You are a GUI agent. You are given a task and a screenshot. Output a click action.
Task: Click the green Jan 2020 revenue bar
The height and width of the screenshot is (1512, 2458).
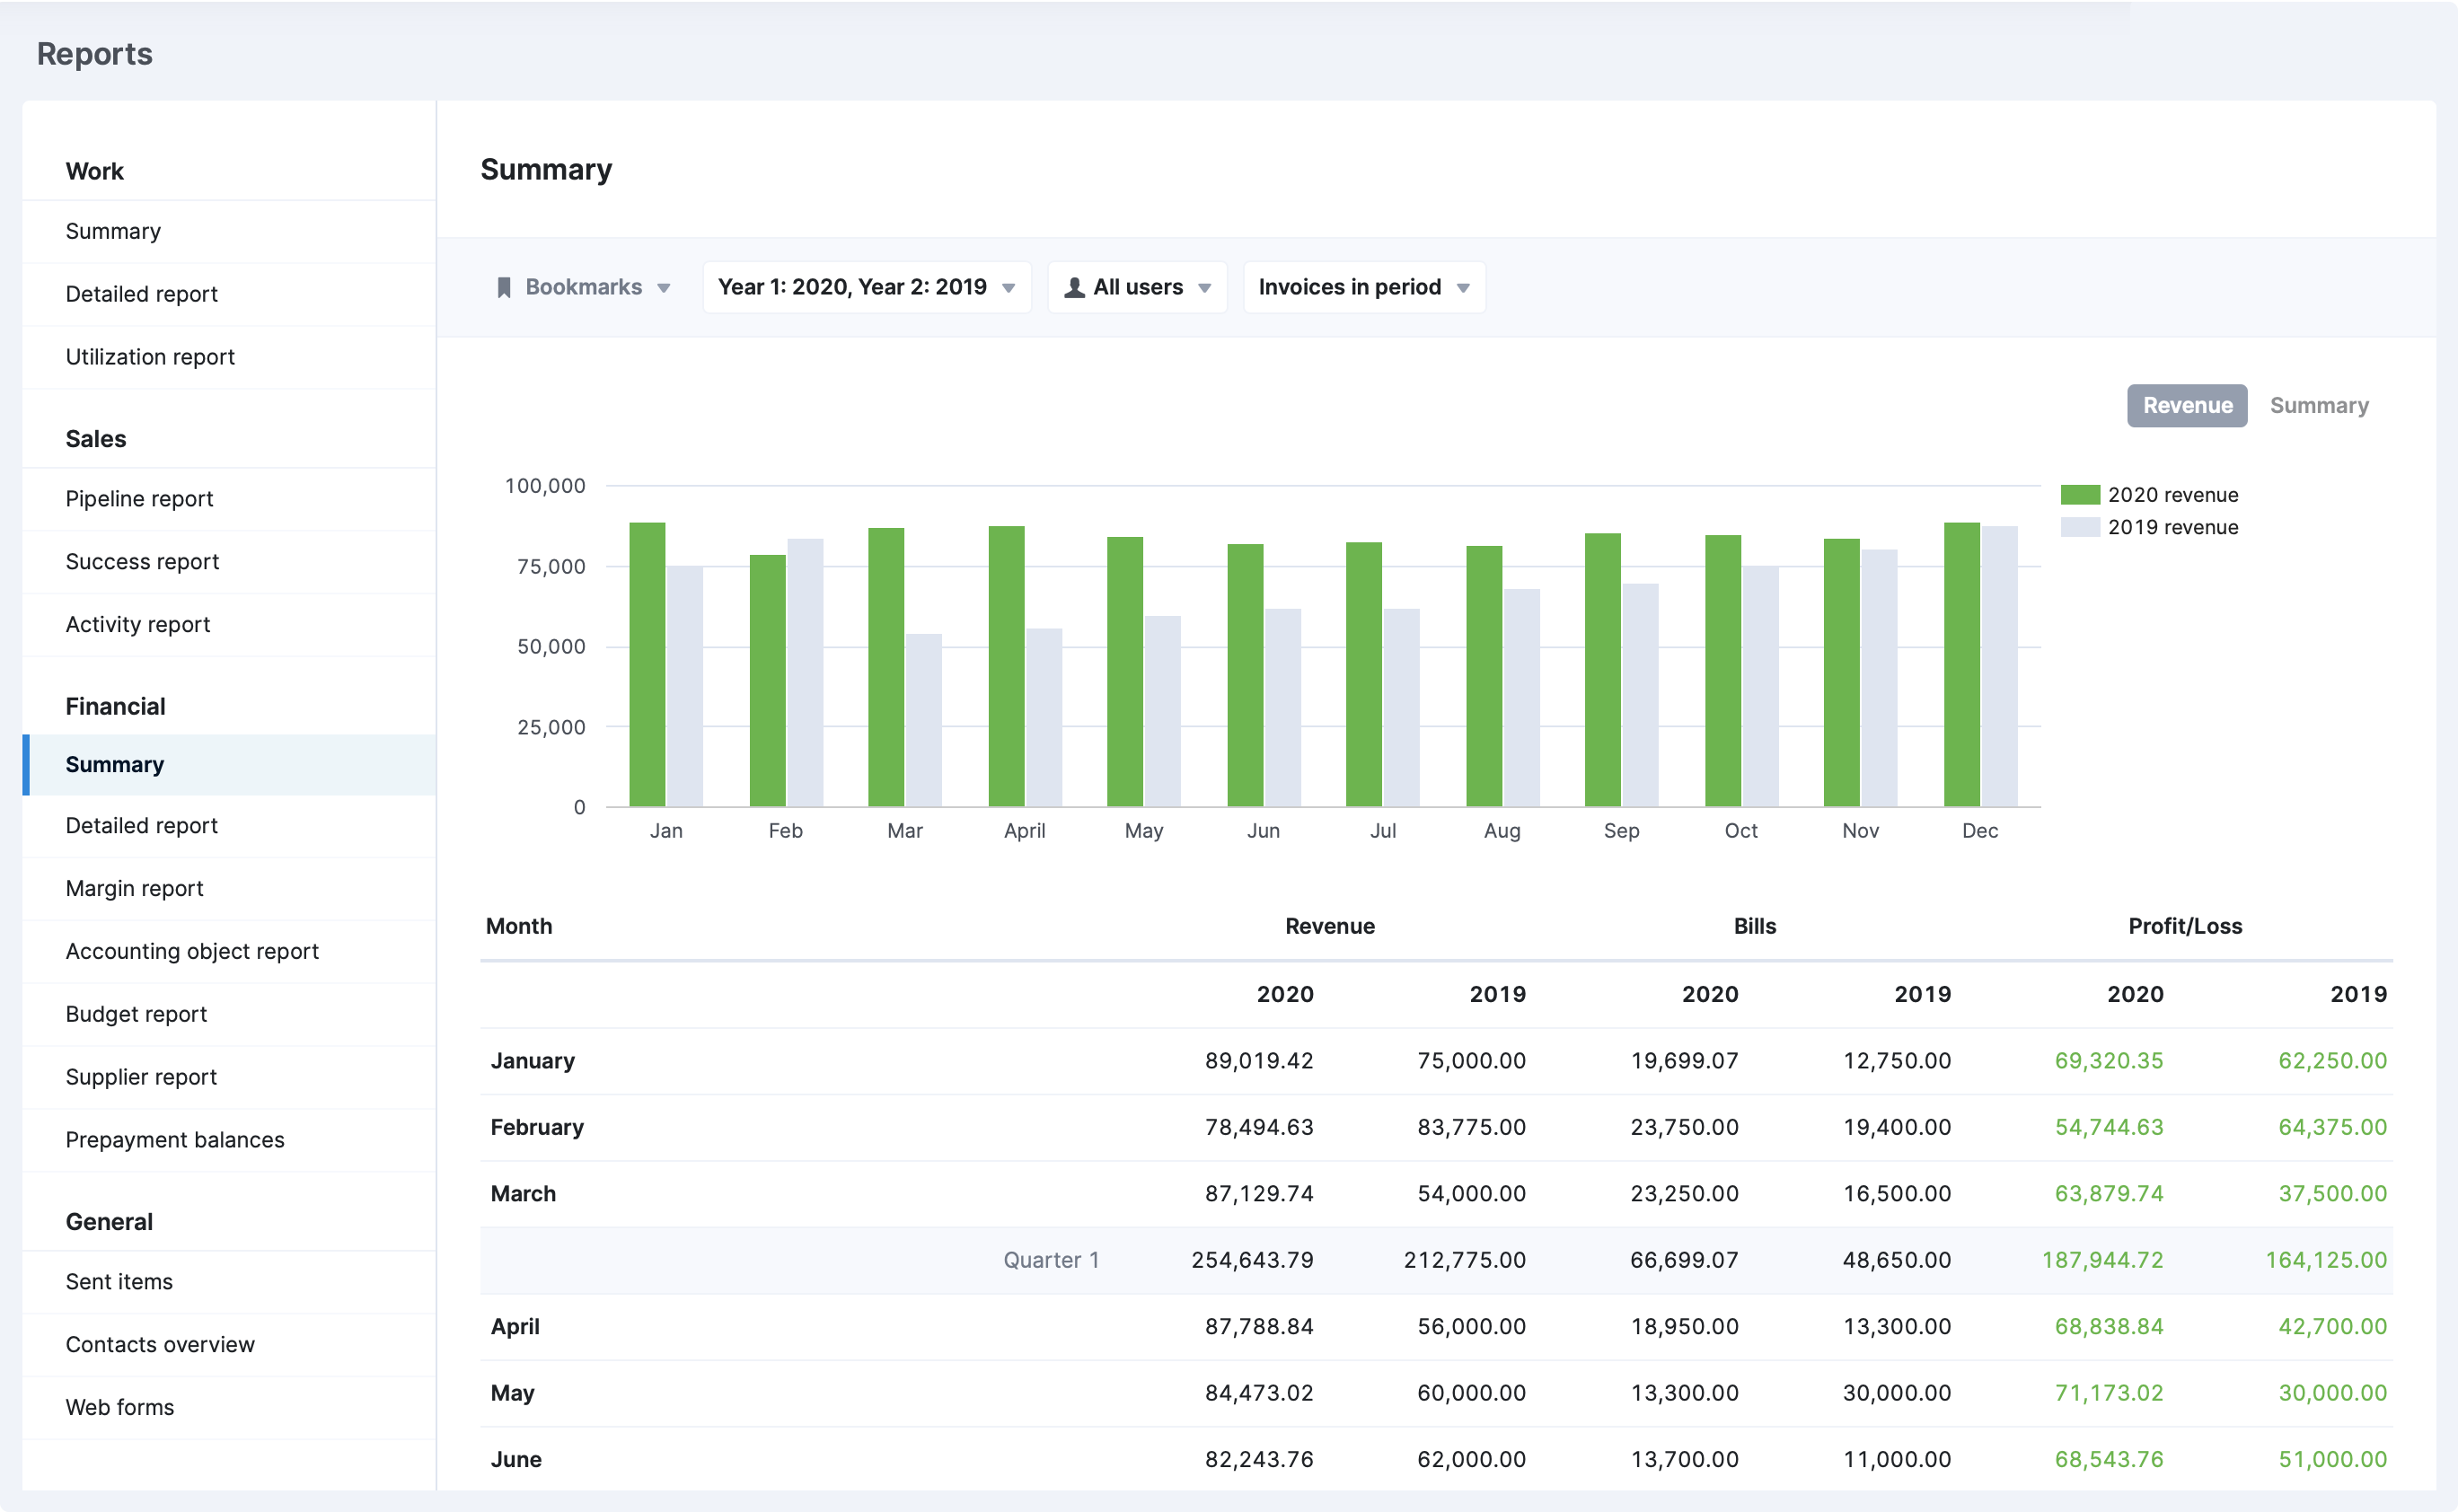click(x=647, y=665)
